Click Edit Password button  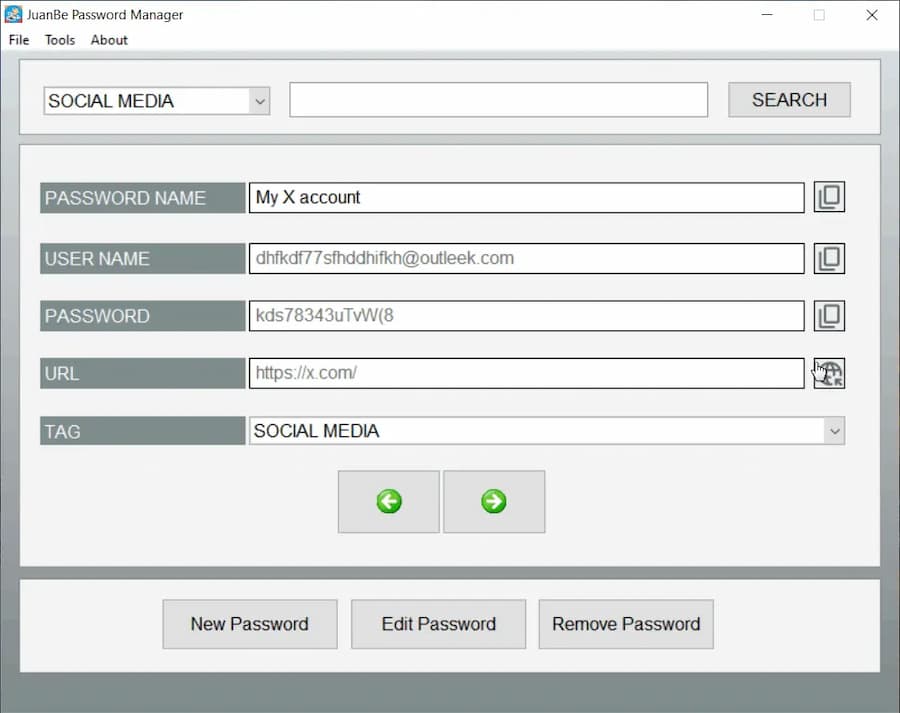(x=439, y=624)
